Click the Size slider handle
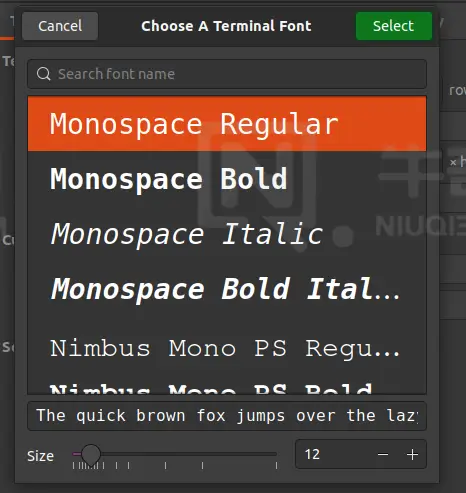This screenshot has width=466, height=493. click(91, 454)
